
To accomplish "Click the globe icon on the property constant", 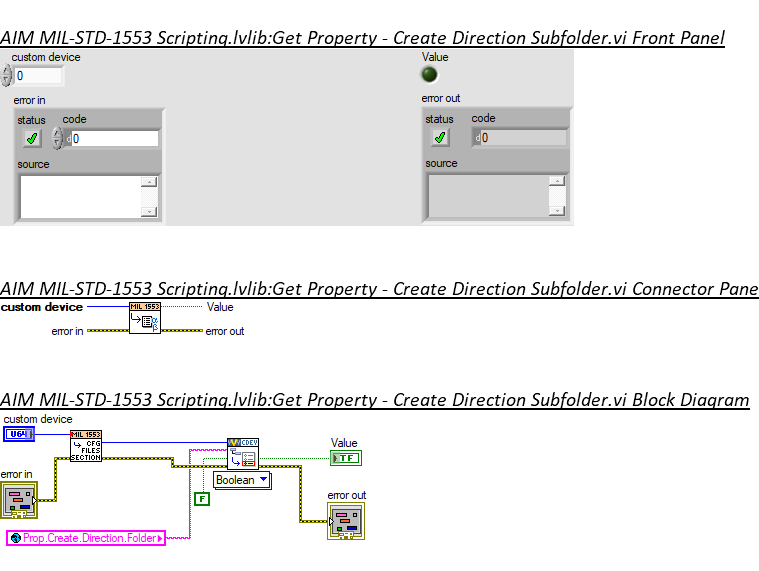I will point(16,538).
